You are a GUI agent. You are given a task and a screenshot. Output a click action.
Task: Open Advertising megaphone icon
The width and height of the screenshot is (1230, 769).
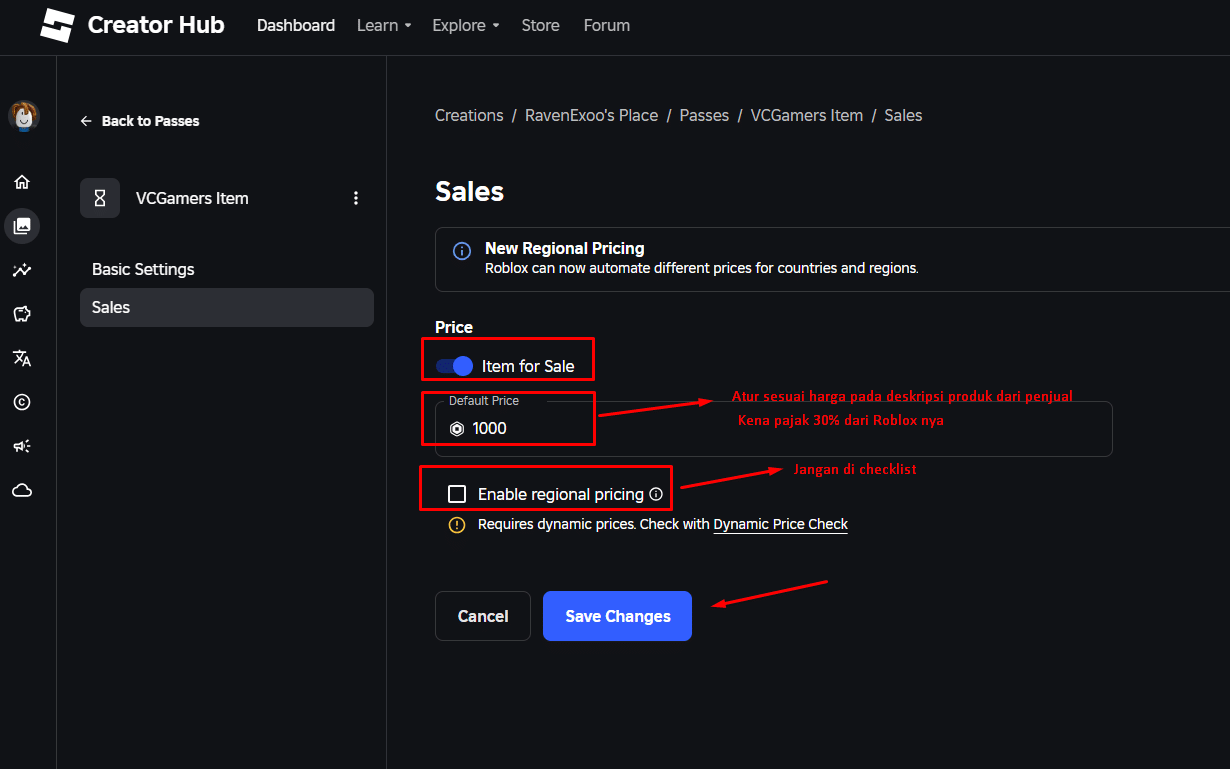tap(22, 446)
